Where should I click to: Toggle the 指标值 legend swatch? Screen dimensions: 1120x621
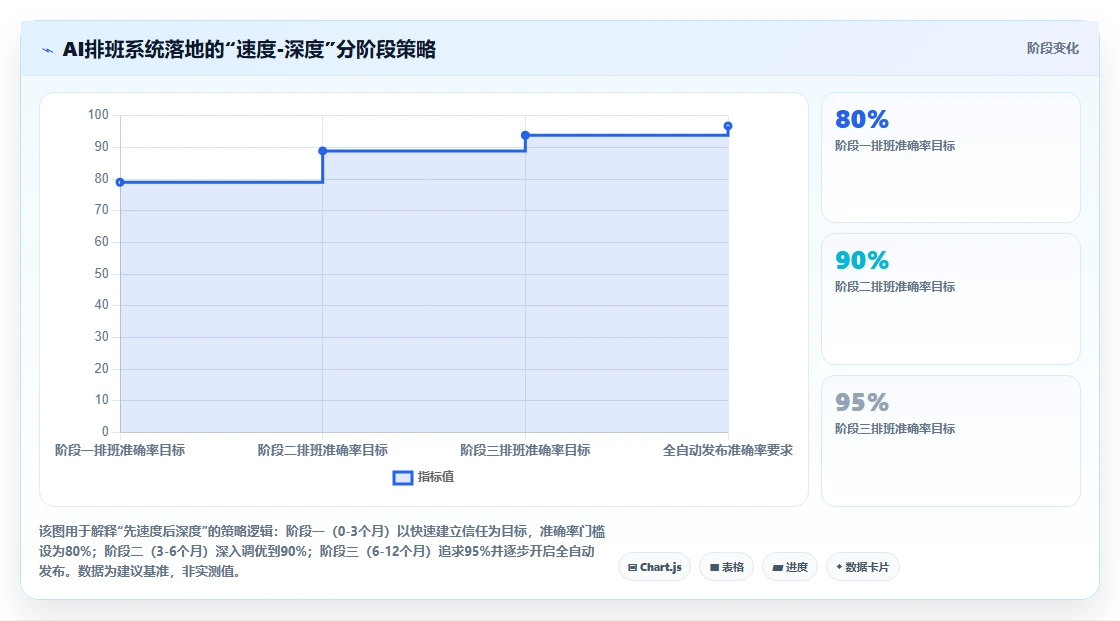403,477
